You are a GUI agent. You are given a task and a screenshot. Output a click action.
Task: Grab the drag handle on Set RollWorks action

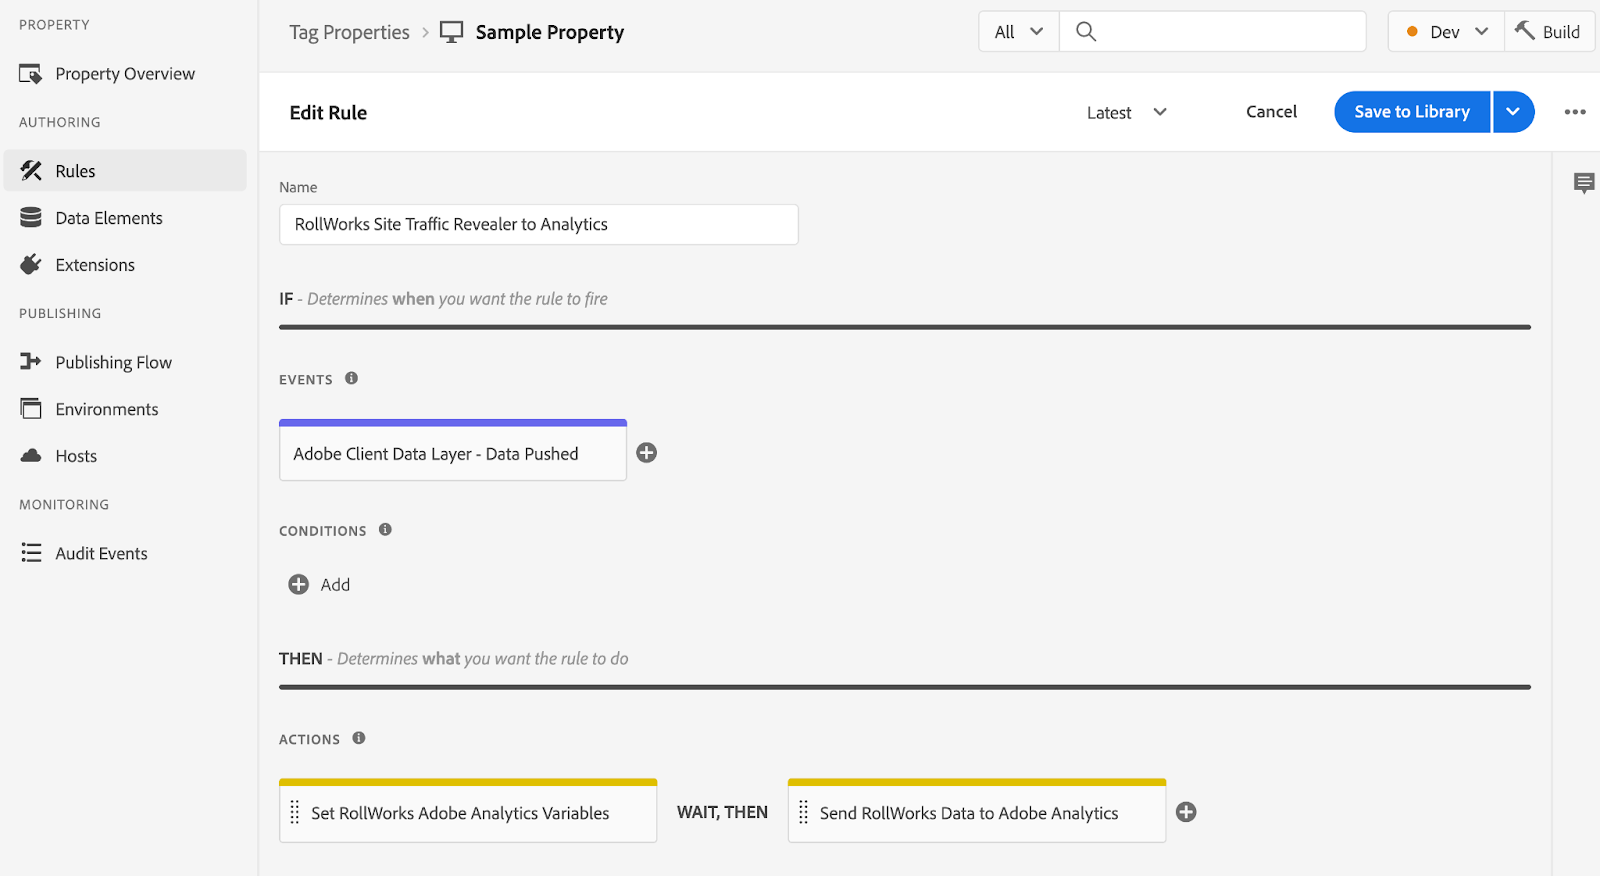295,812
